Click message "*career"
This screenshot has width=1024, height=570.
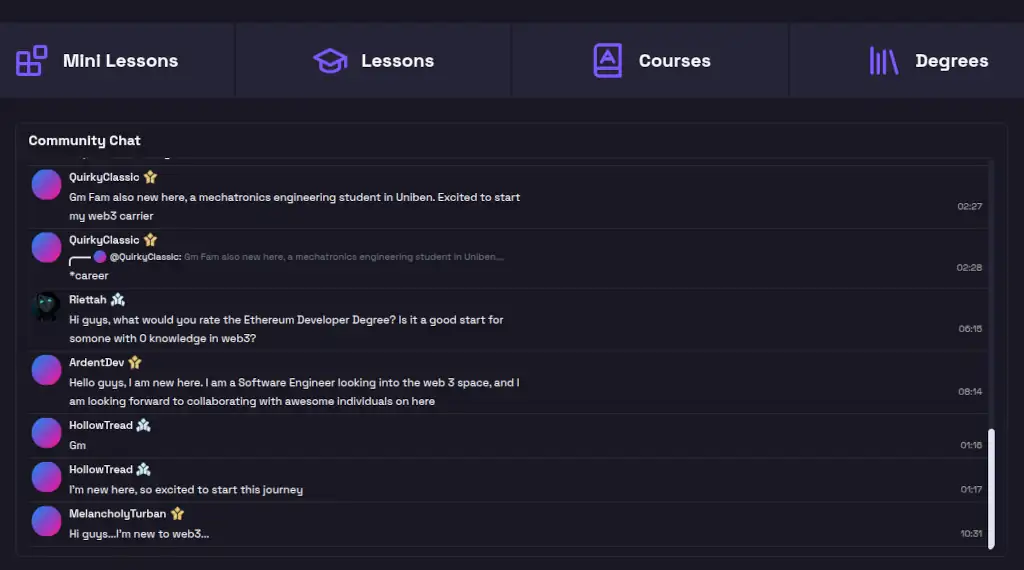point(89,276)
